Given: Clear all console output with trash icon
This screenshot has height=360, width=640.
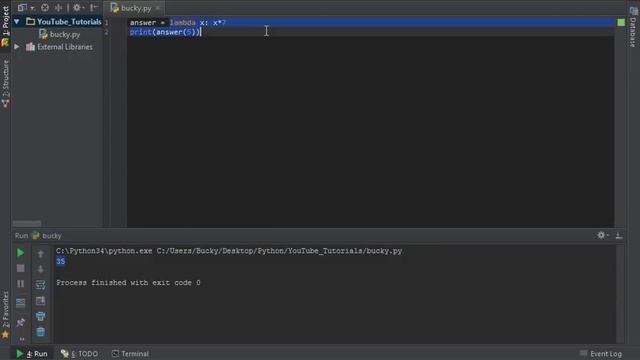Looking at the screenshot, I should (40, 331).
